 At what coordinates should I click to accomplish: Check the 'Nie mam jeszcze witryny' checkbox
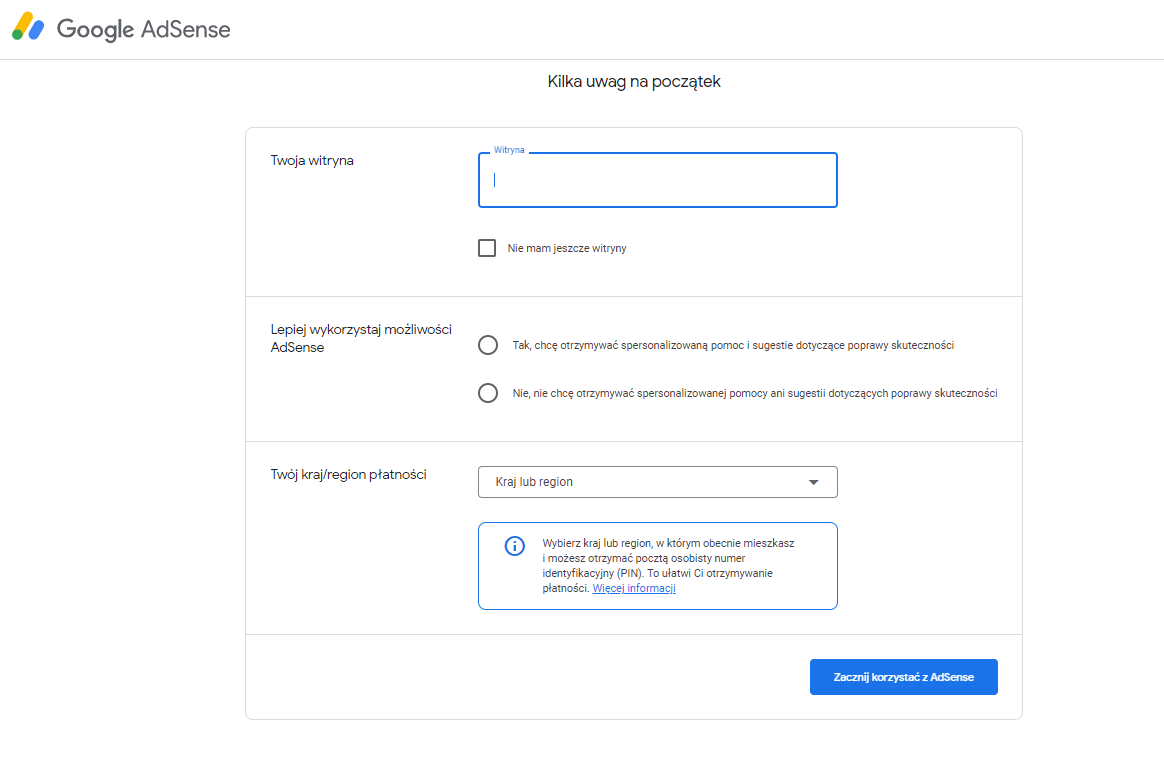coord(487,248)
